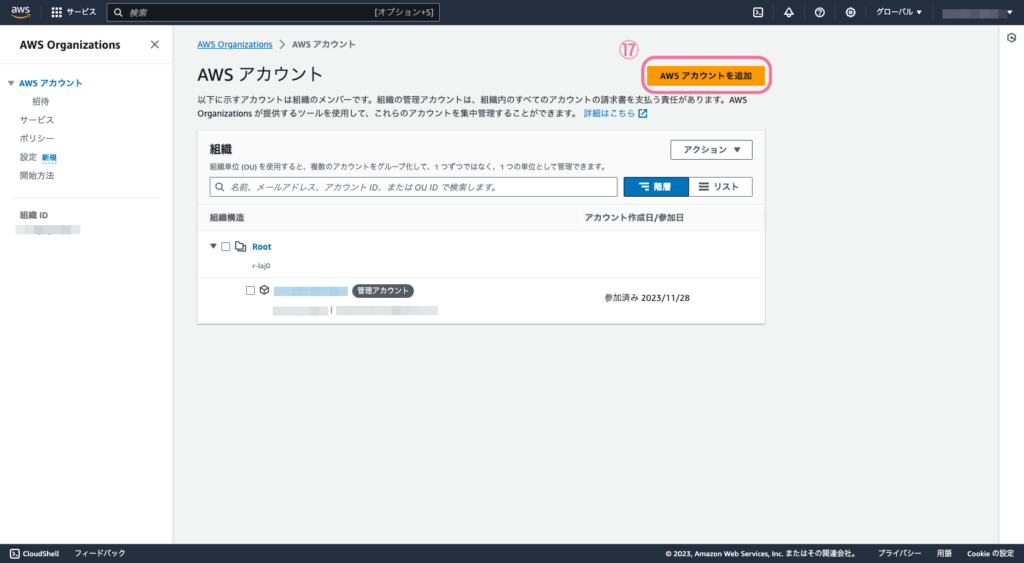Tick the management account checkbox
This screenshot has width=1024, height=563.
(250, 290)
